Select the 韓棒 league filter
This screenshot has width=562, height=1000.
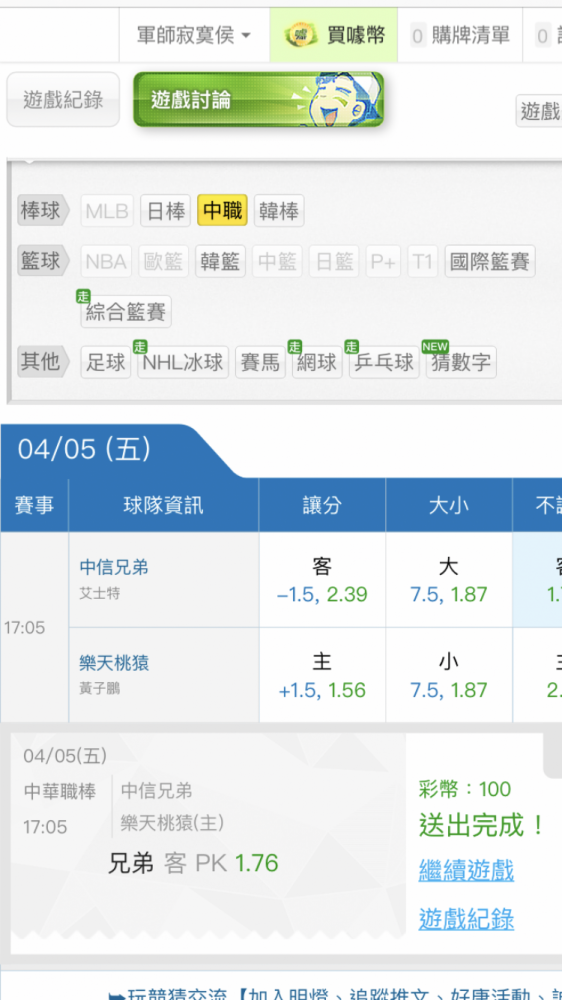[279, 210]
